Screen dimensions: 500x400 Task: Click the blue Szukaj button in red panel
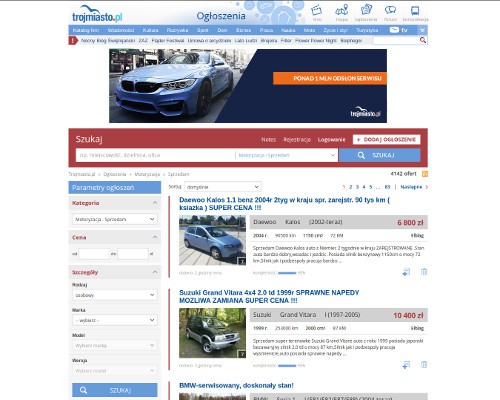click(380, 155)
